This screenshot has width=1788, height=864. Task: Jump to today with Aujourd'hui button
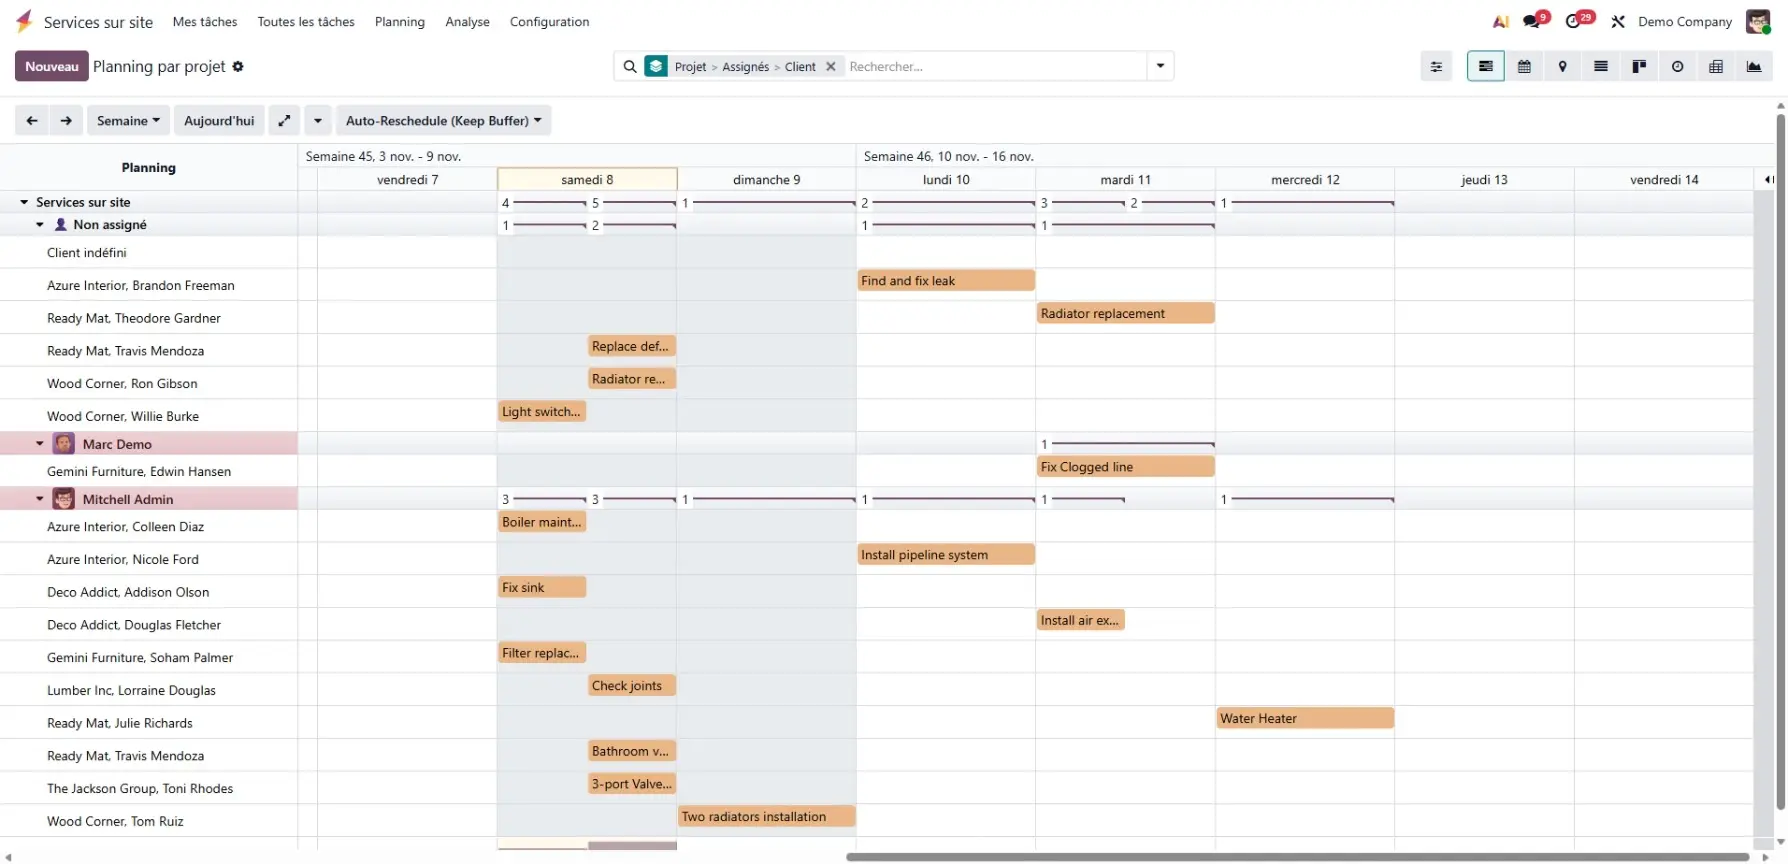point(219,121)
